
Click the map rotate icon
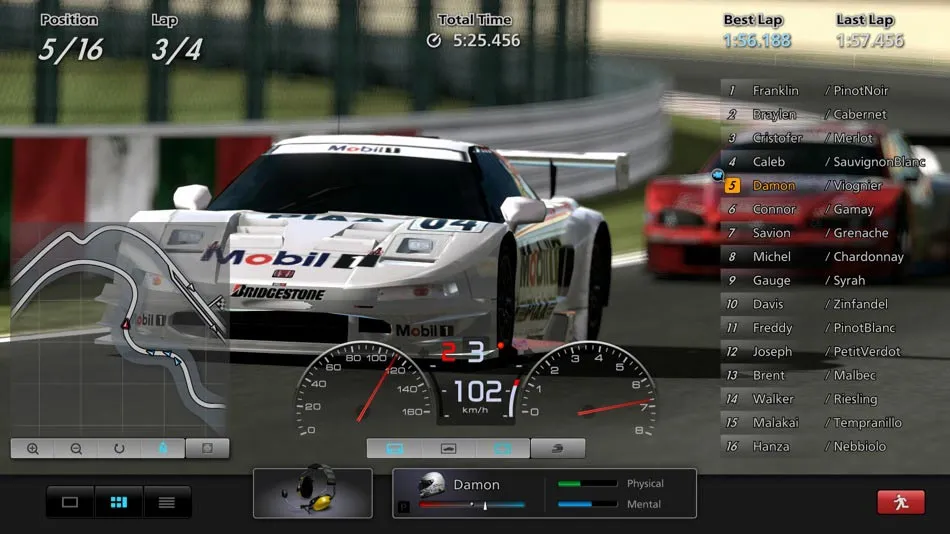tap(120, 449)
